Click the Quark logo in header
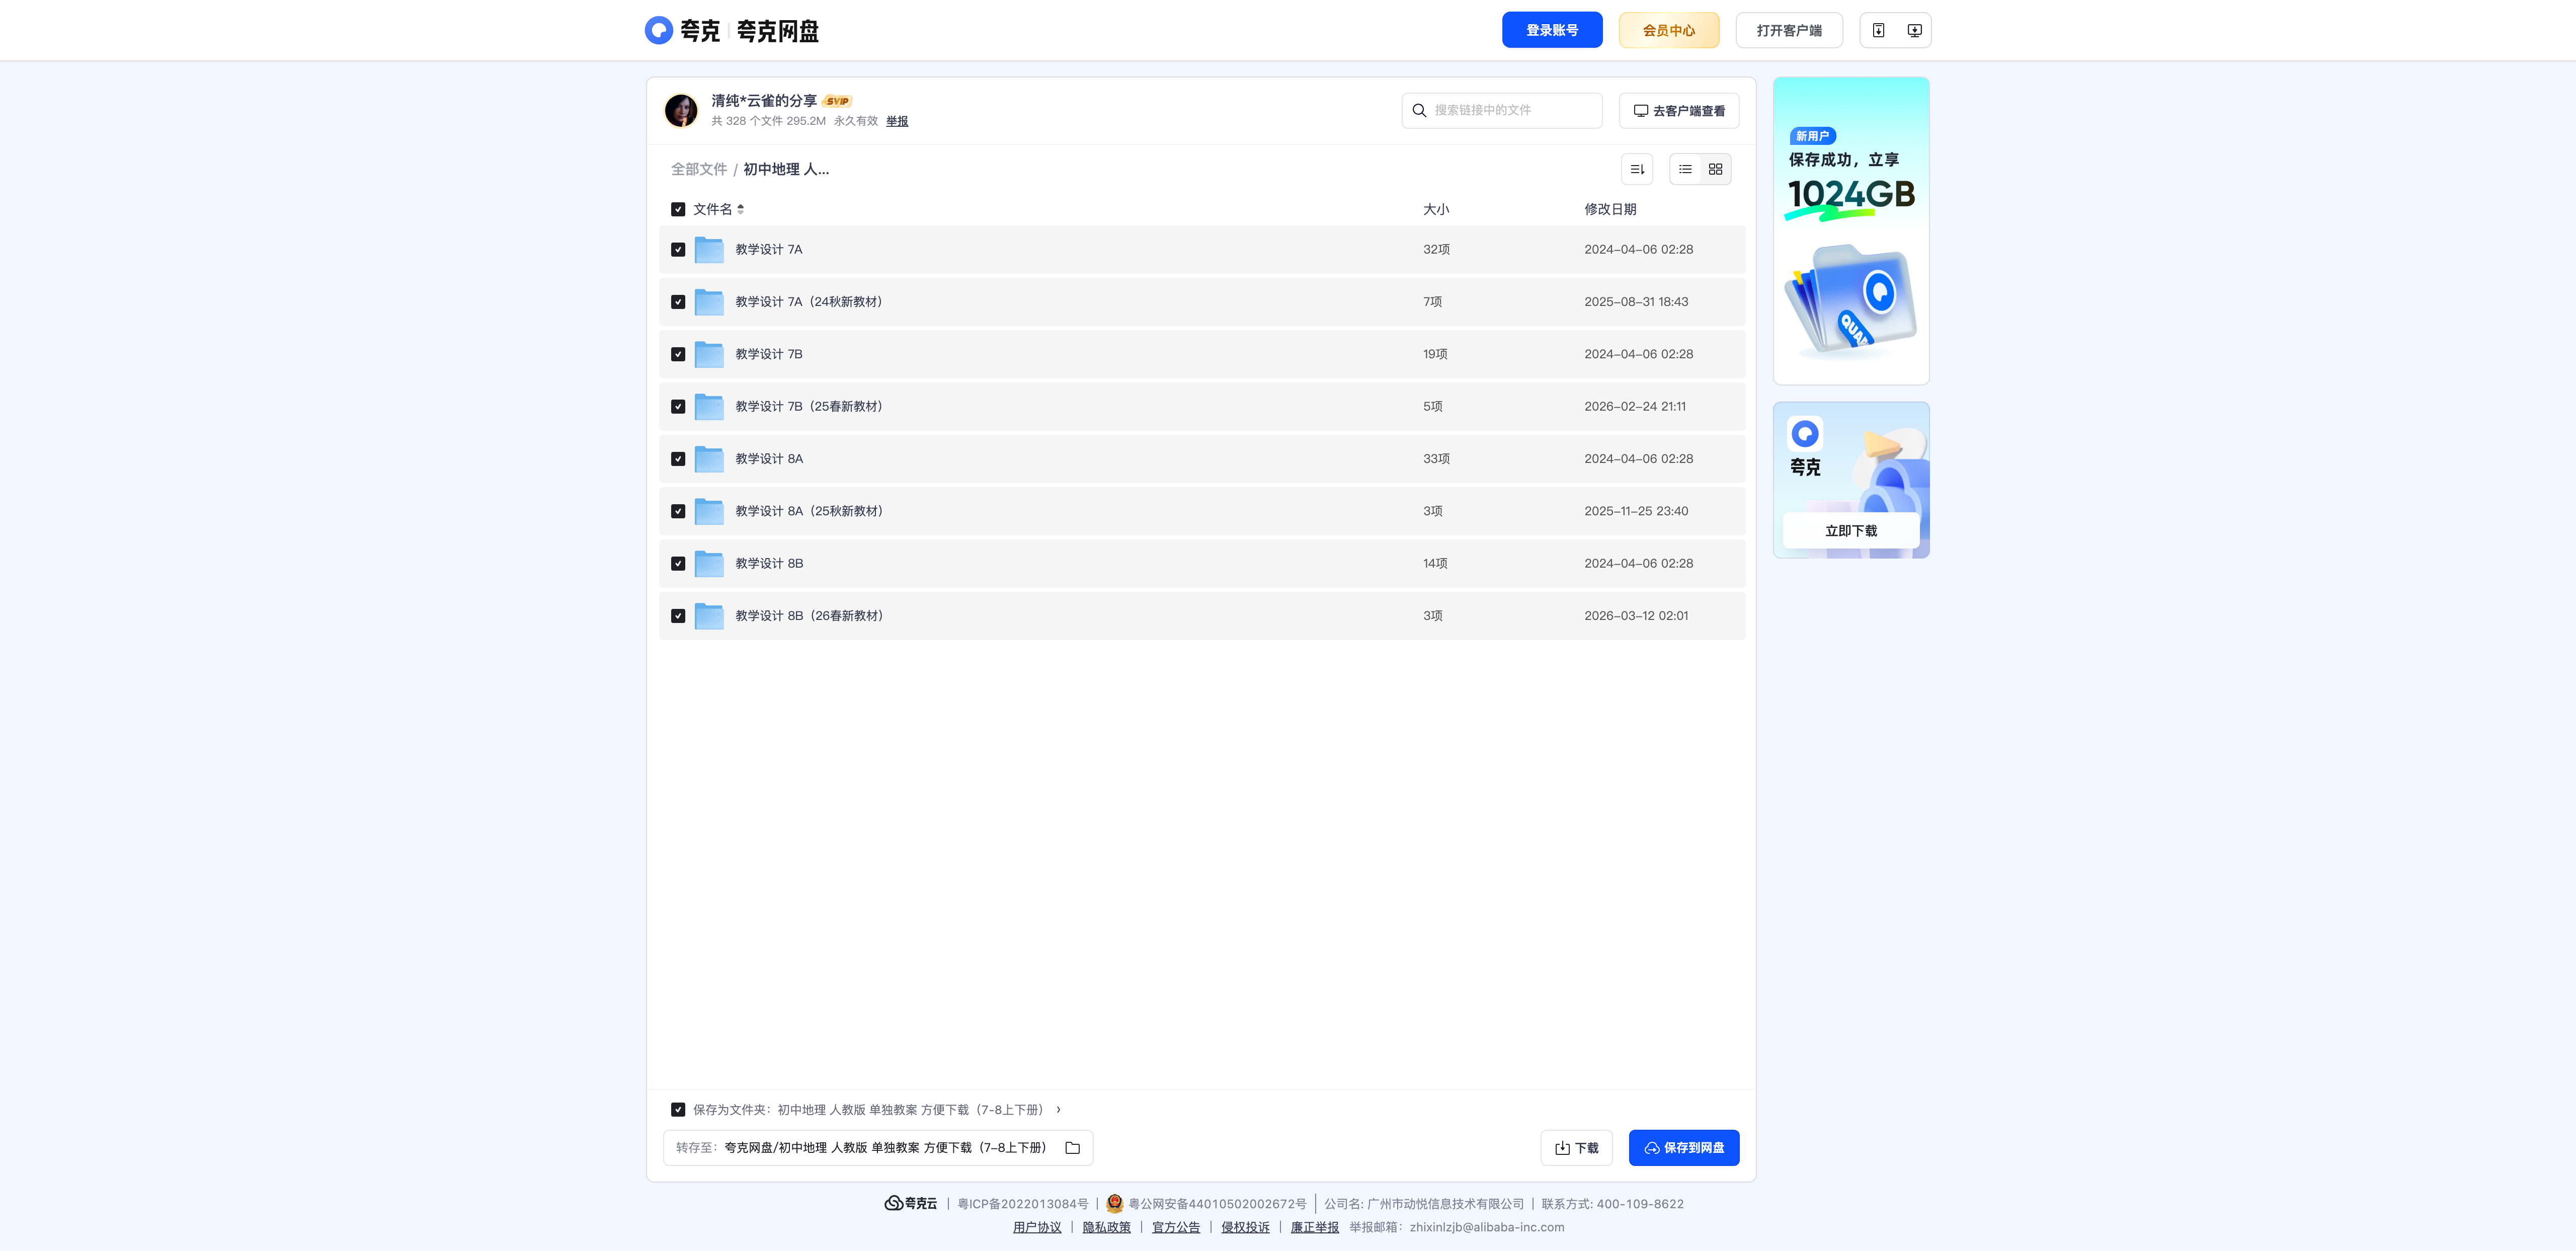2576x1251 pixels. coord(658,30)
